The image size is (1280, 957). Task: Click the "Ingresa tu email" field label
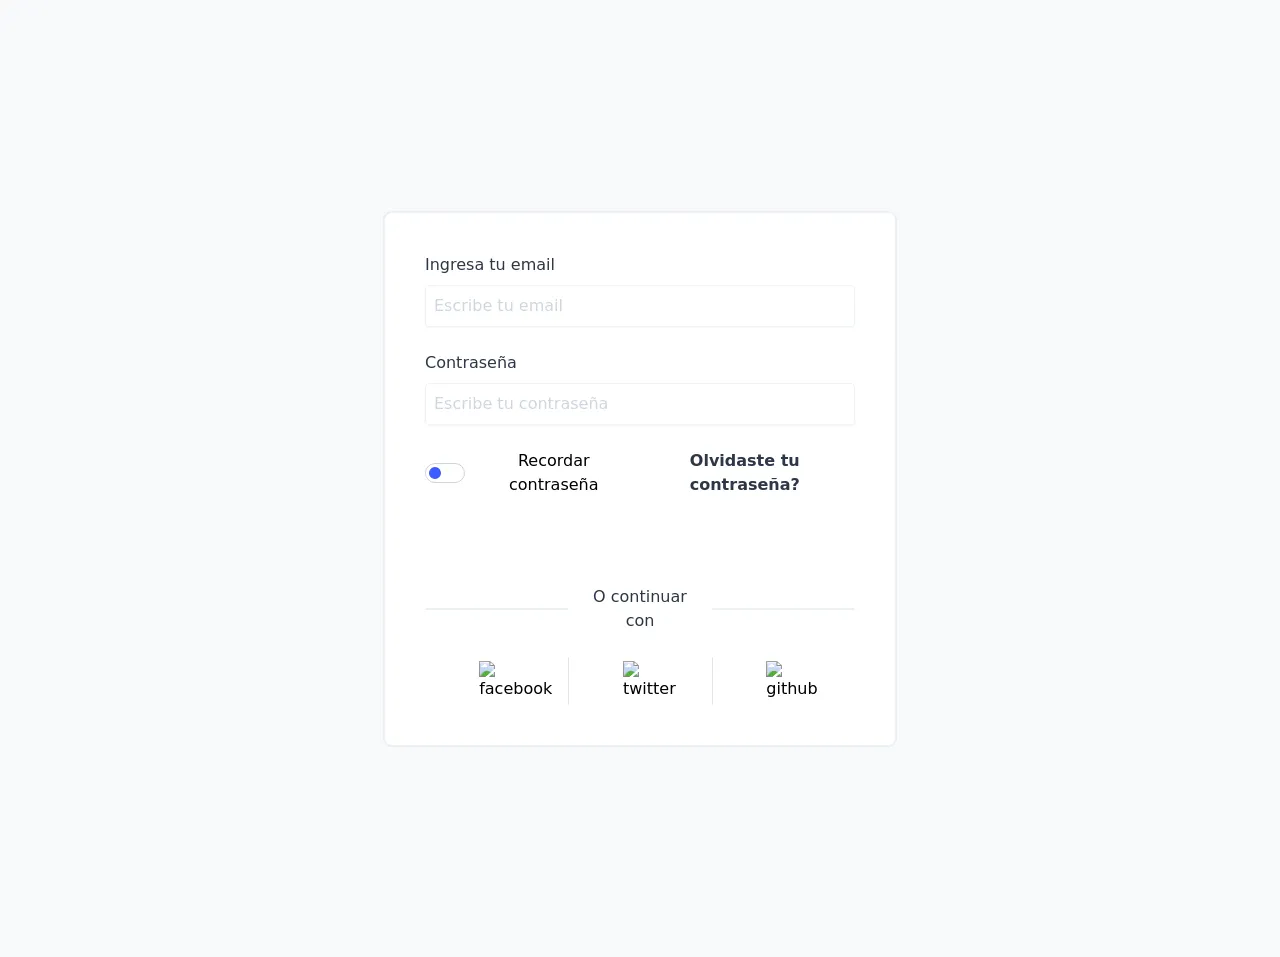point(489,265)
